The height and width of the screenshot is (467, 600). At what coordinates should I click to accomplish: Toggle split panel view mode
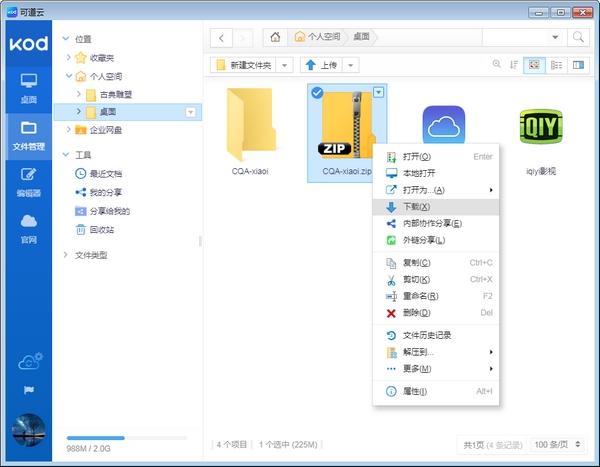click(x=577, y=65)
